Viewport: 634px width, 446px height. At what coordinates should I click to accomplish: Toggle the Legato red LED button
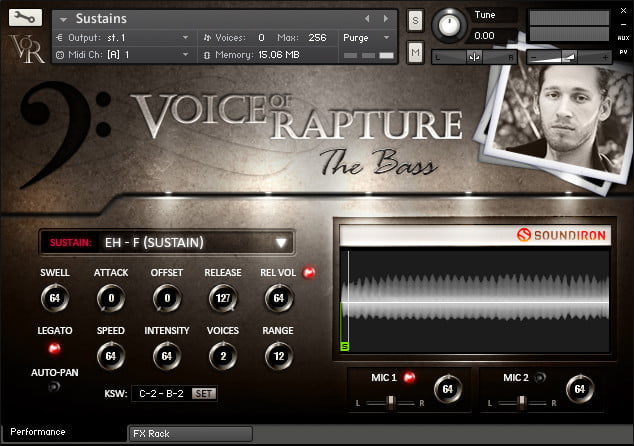coord(54,348)
